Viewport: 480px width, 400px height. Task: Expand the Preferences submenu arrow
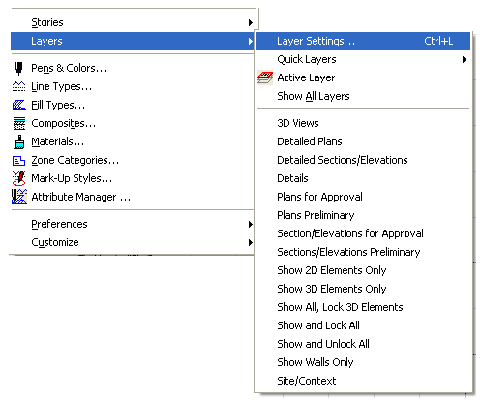coord(251,224)
